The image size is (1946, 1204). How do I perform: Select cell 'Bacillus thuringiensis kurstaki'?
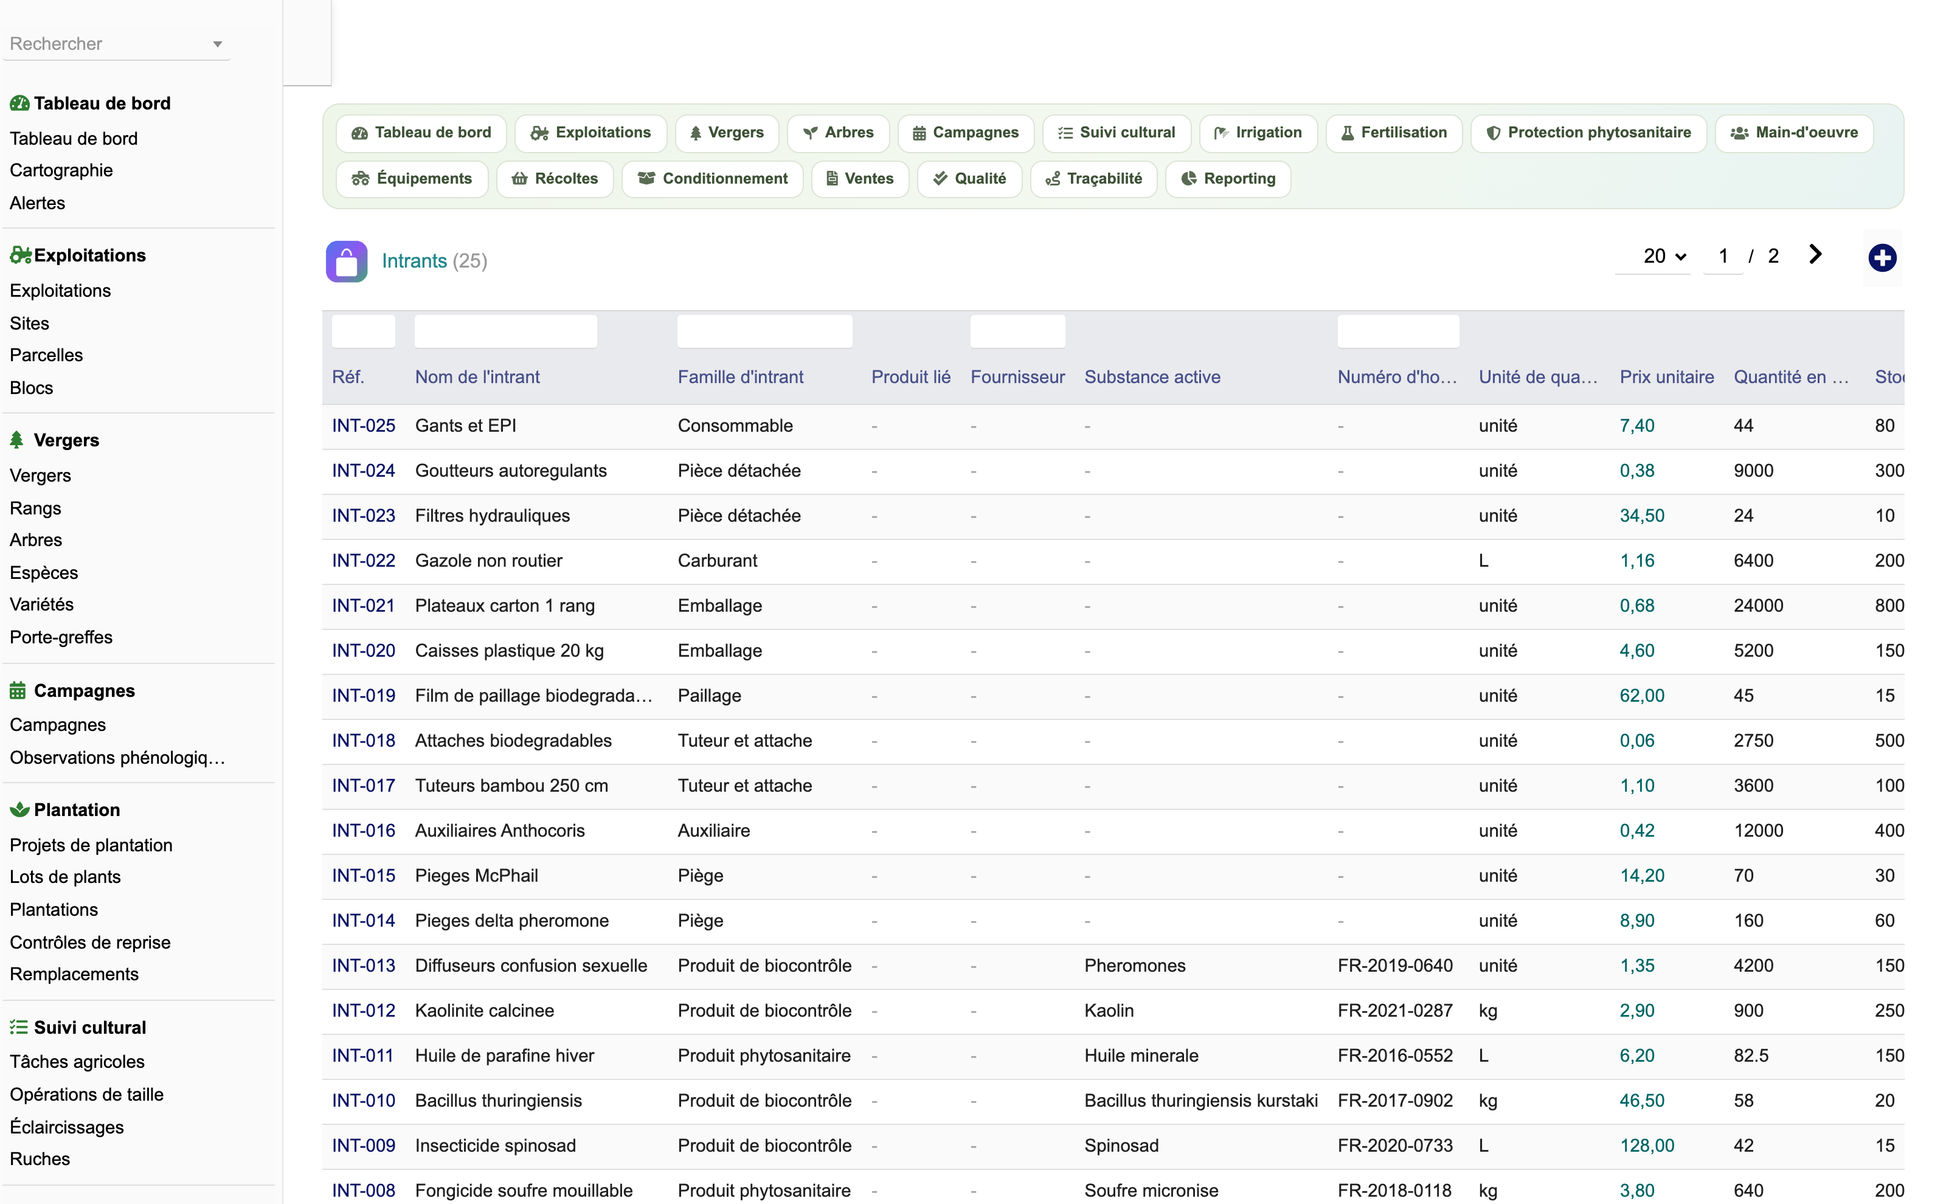coord(1201,1101)
